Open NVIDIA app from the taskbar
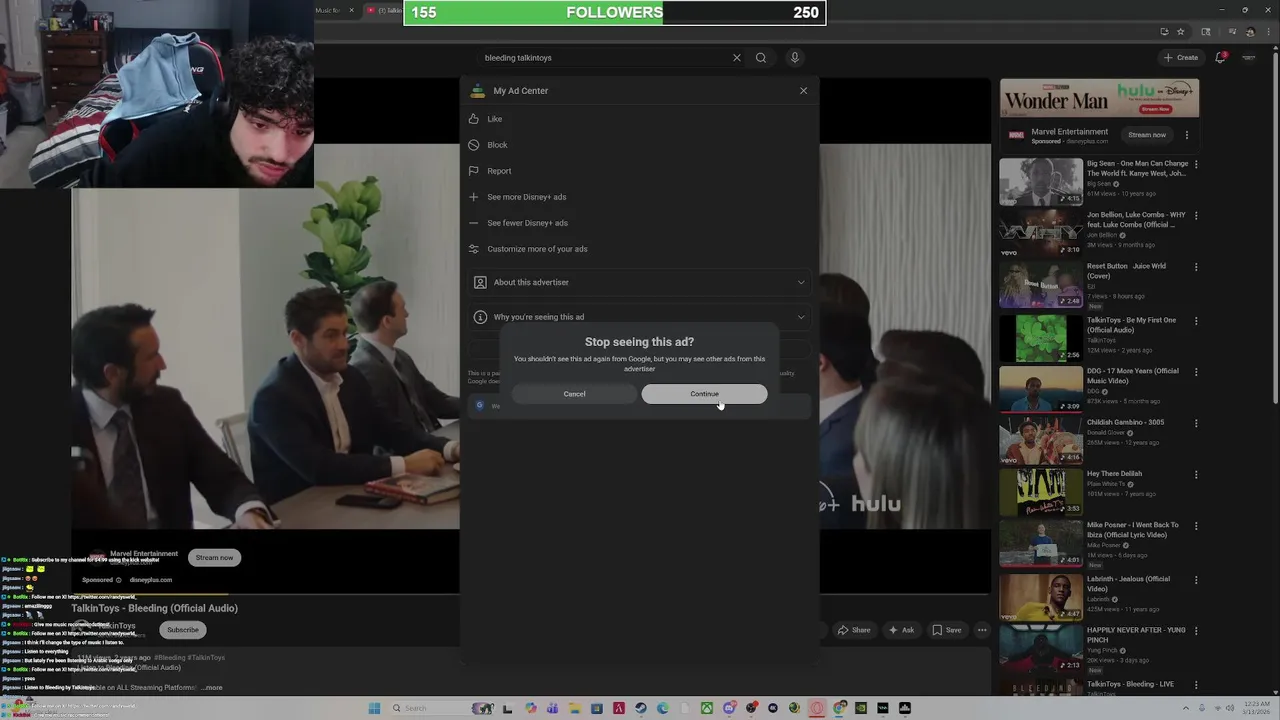Screen dimensions: 1280x720 click(860, 708)
